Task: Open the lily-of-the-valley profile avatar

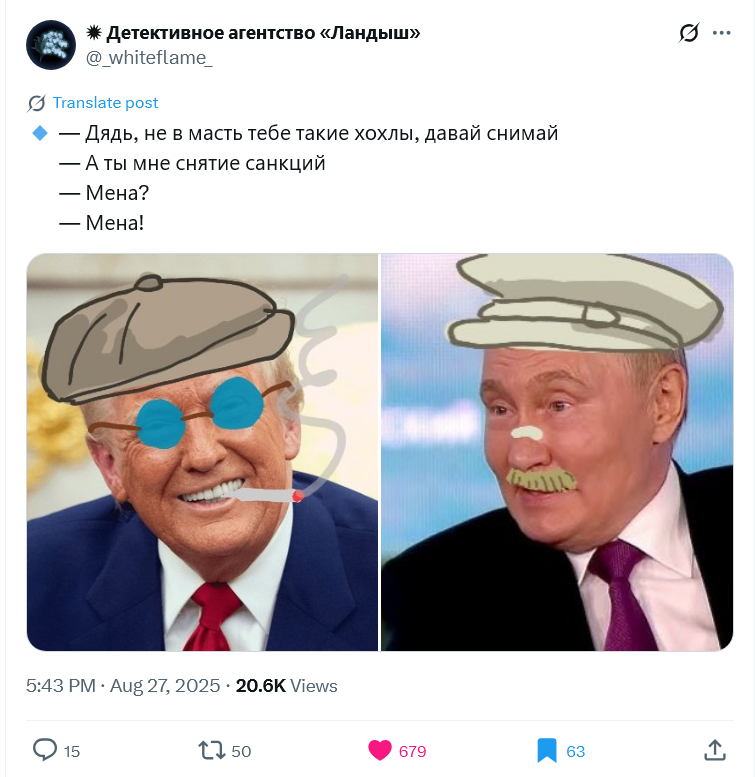Action: 51,45
